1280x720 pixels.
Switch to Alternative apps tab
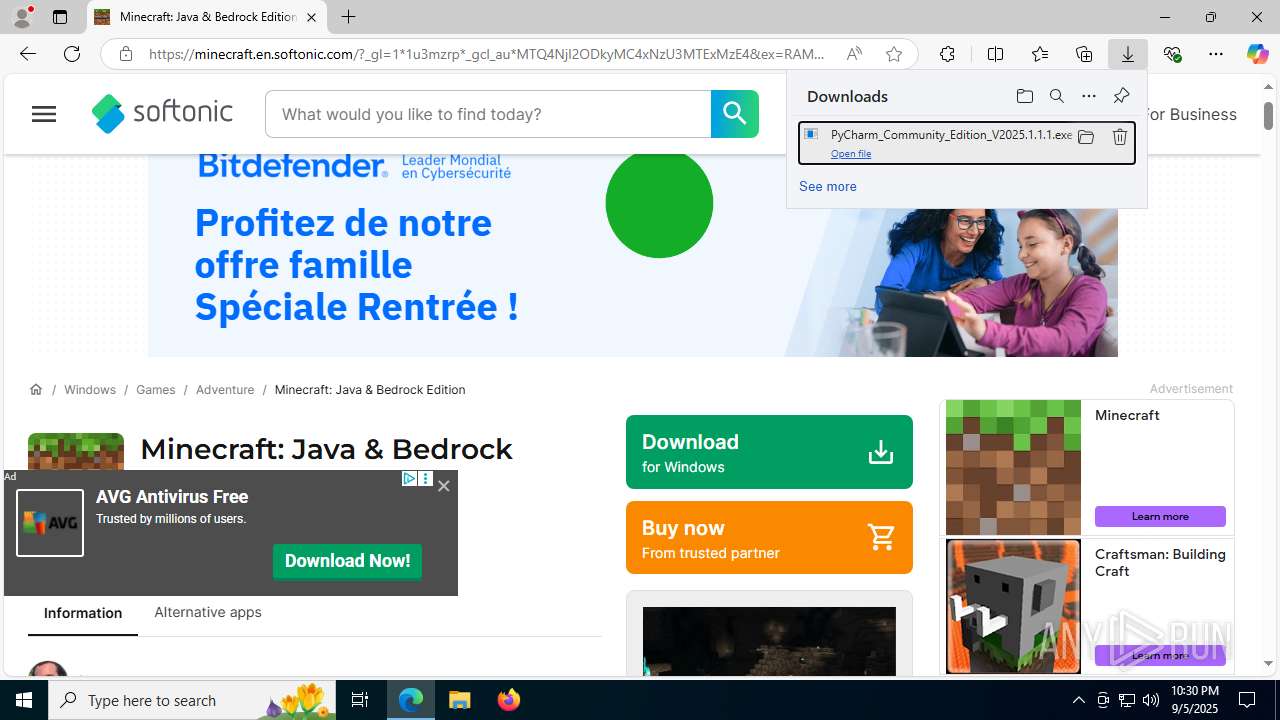(x=208, y=612)
